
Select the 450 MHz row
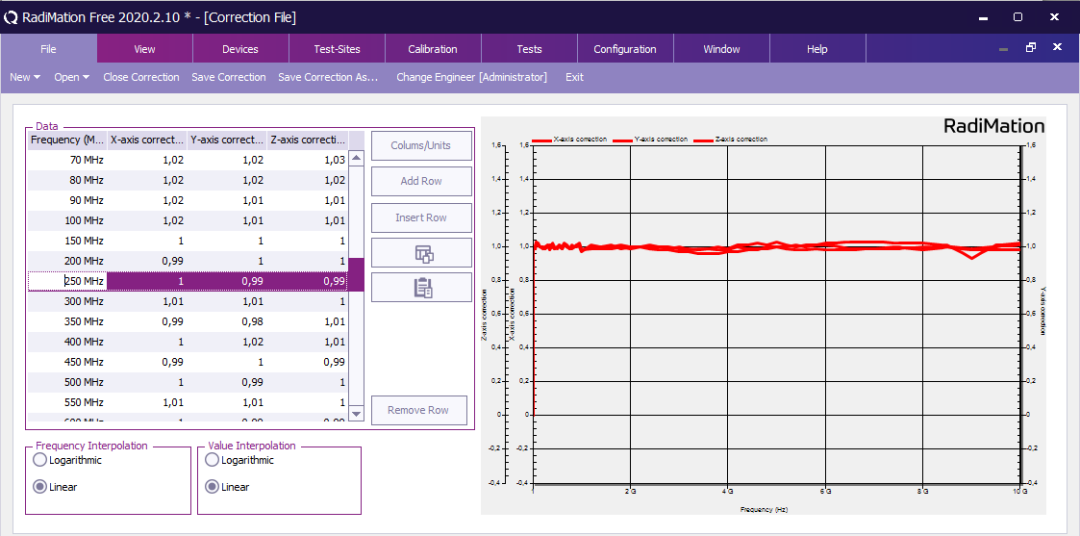(x=188, y=362)
